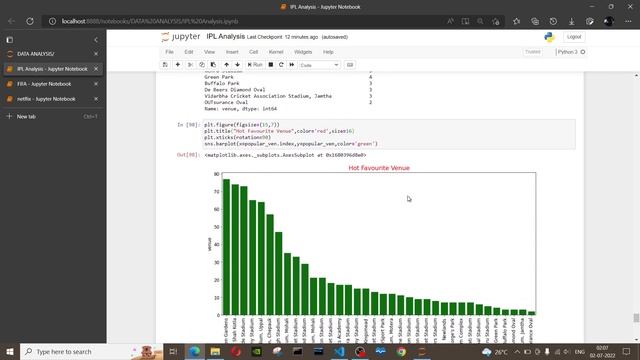The width and height of the screenshot is (640, 360).
Task: Open the notification center icon
Action: (627, 351)
